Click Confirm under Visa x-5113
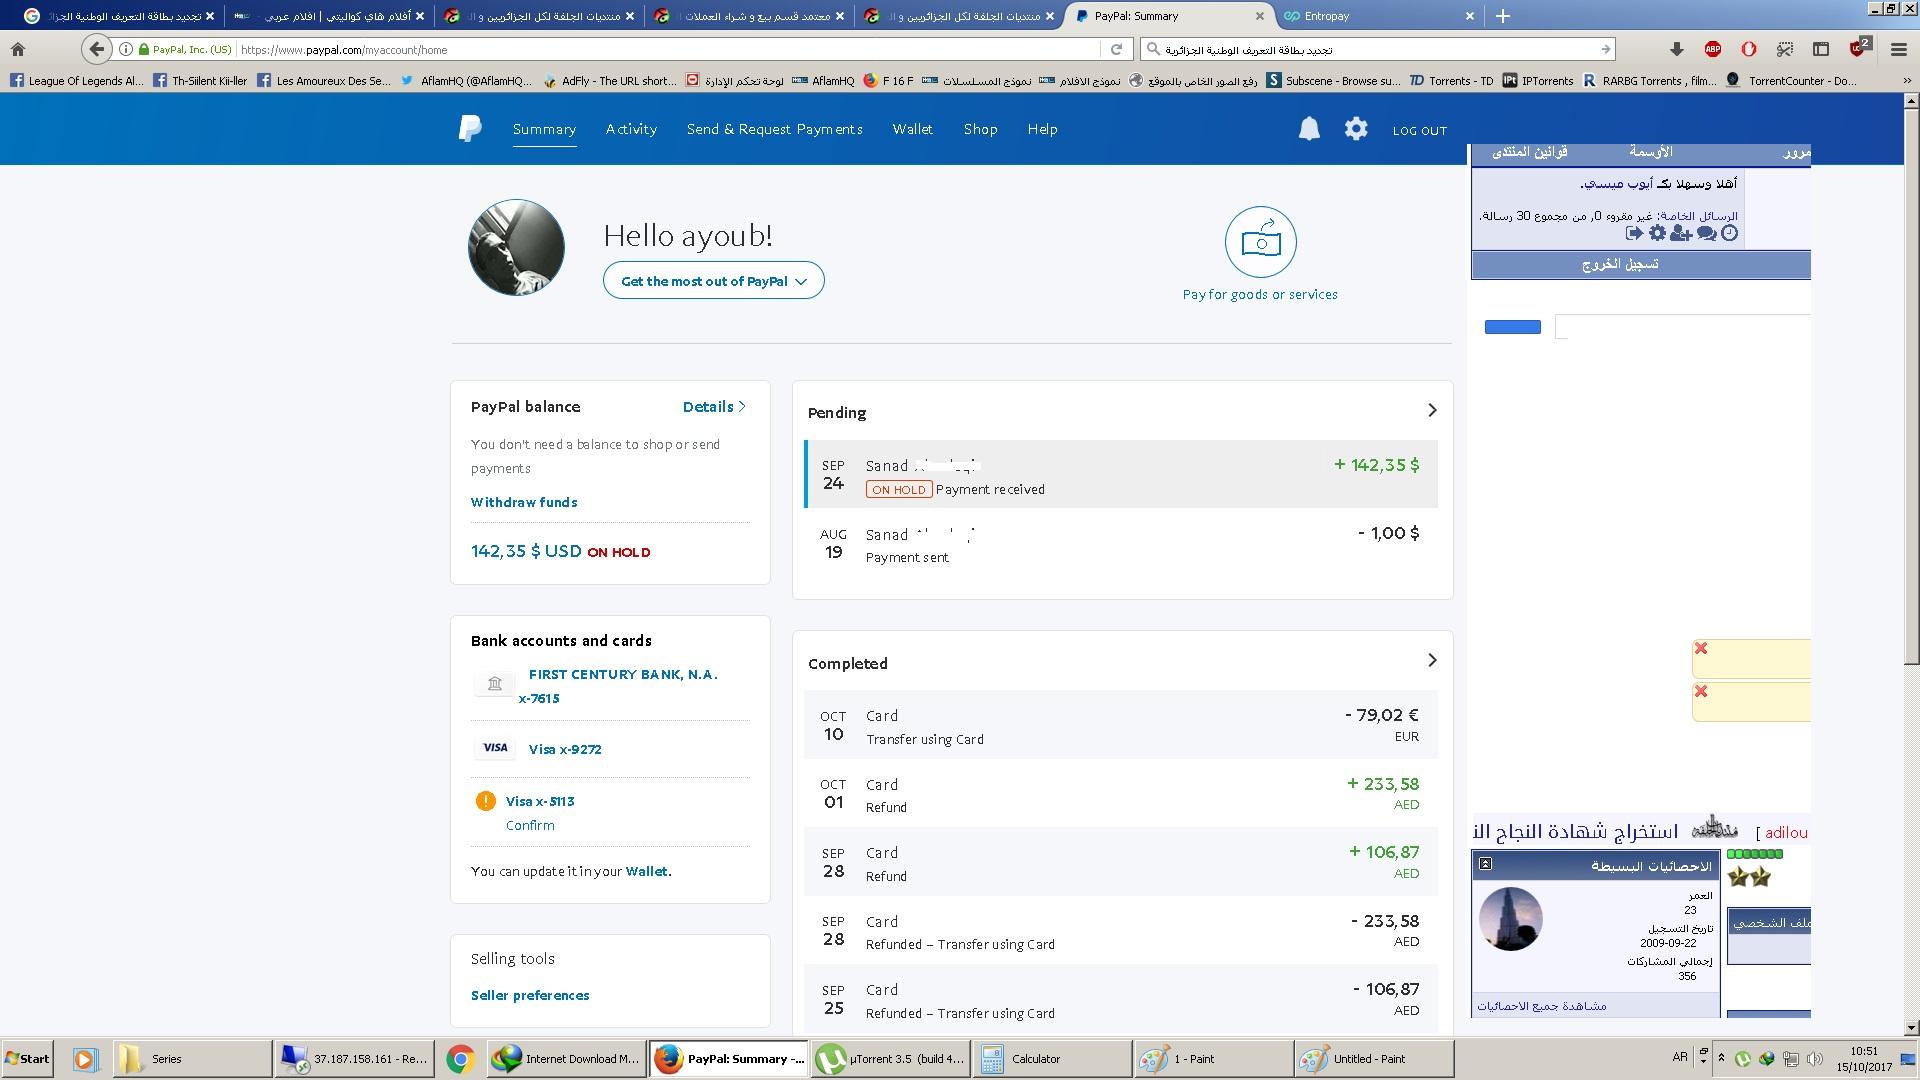This screenshot has height=1080, width=1920. (x=530, y=825)
